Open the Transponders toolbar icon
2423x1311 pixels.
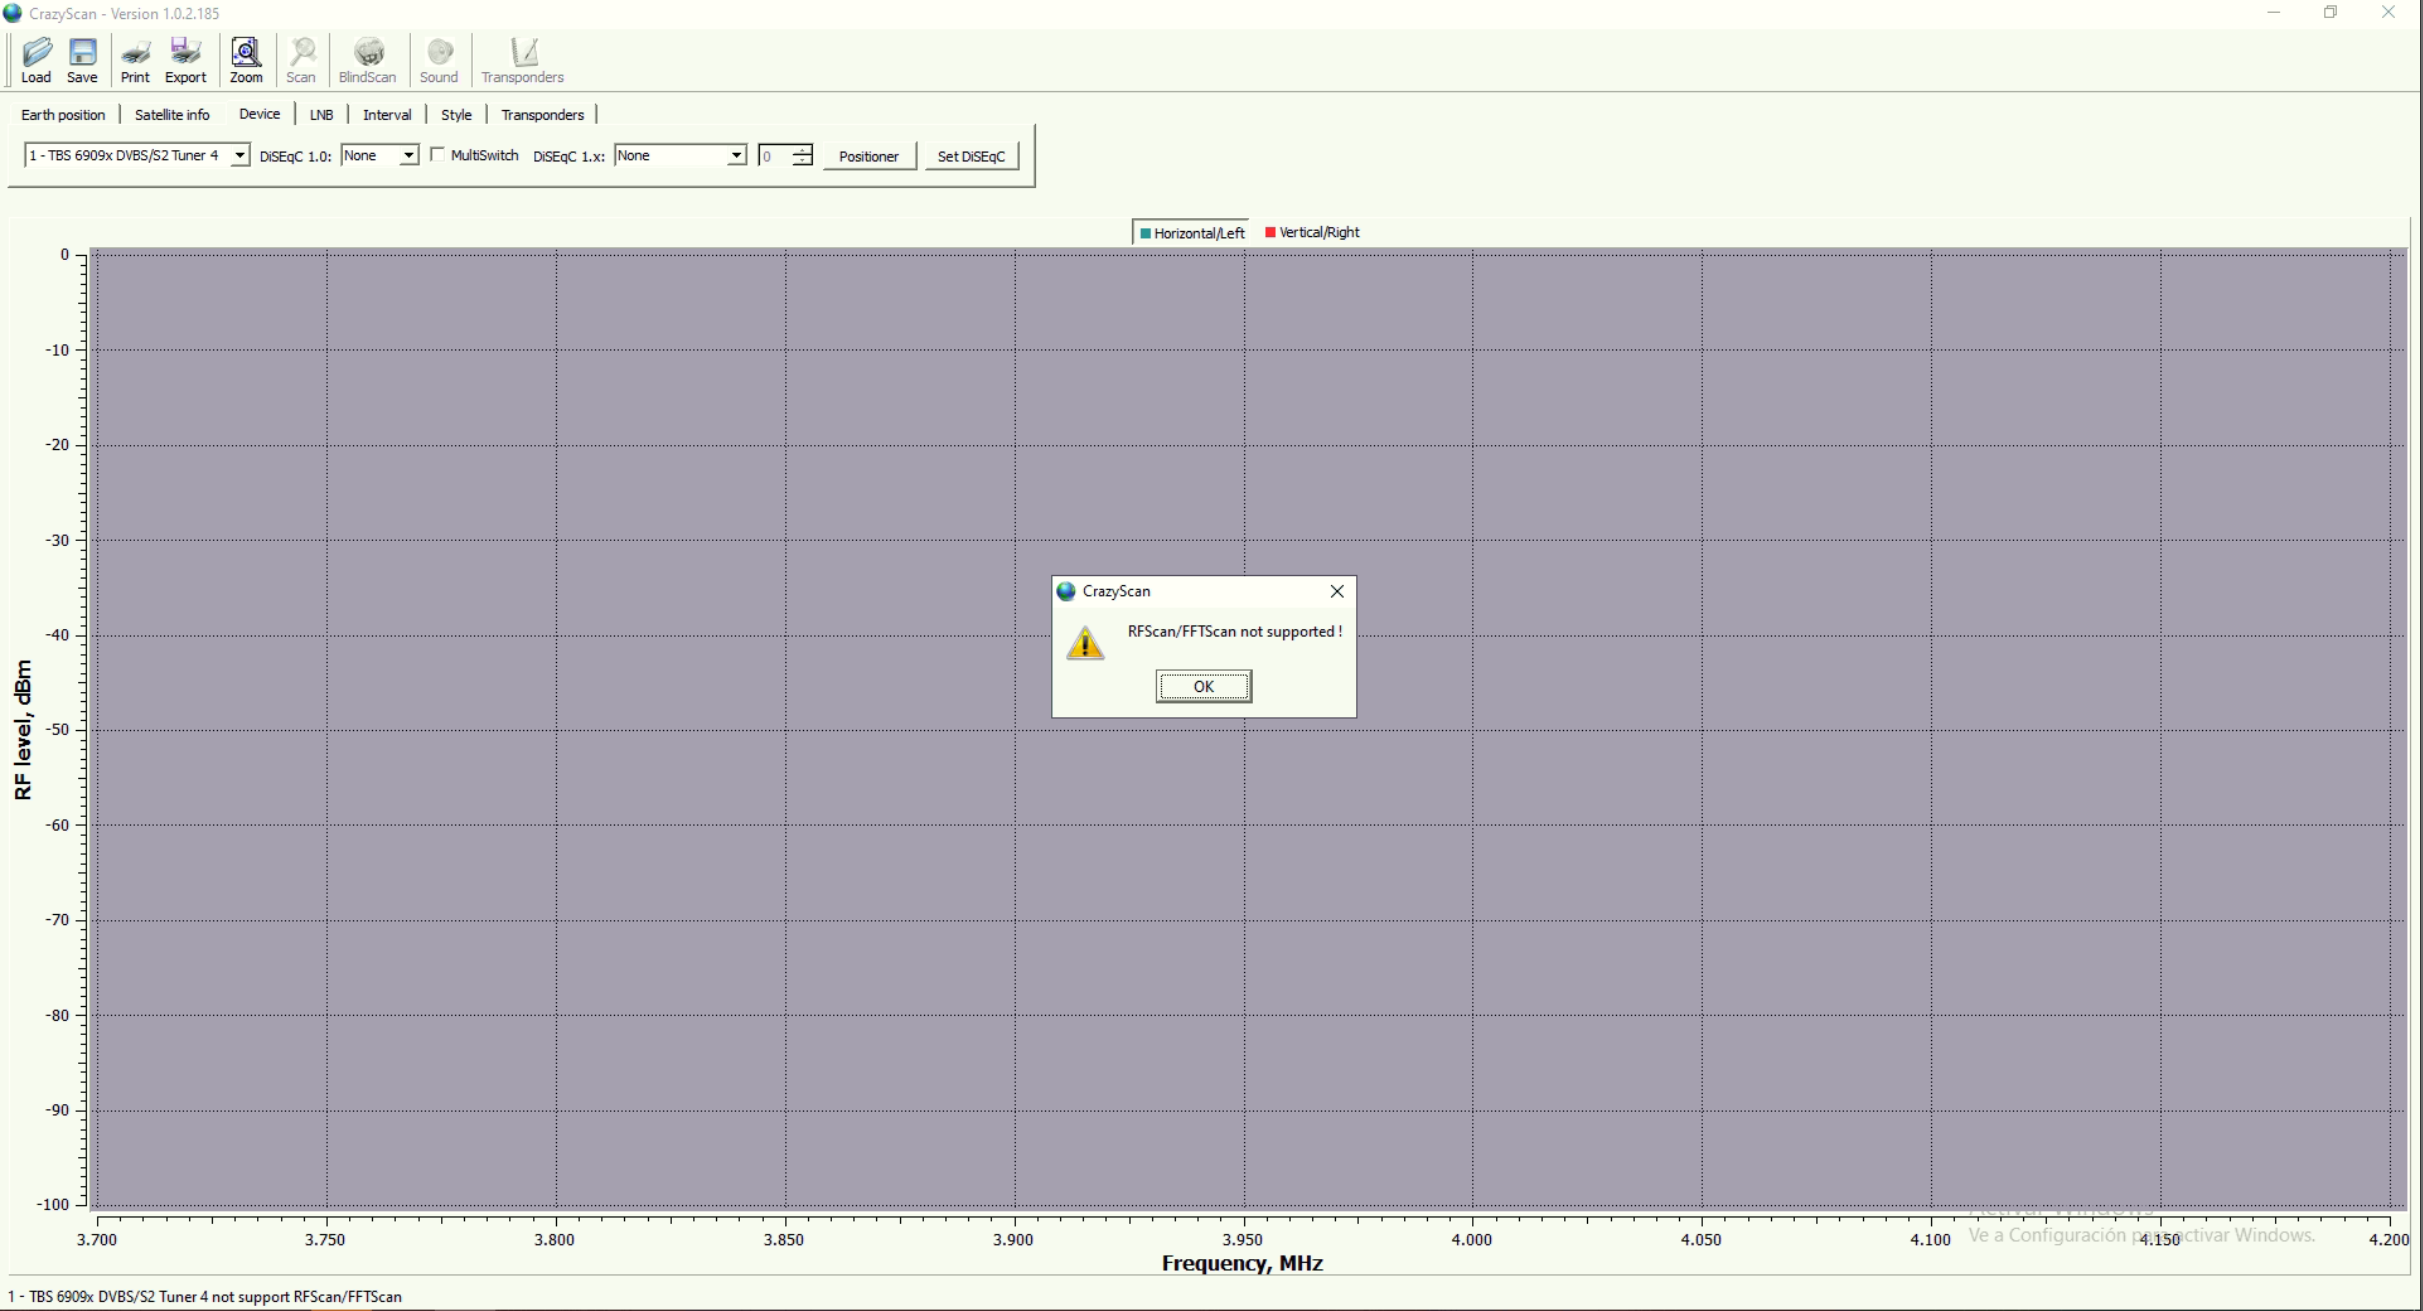[523, 60]
